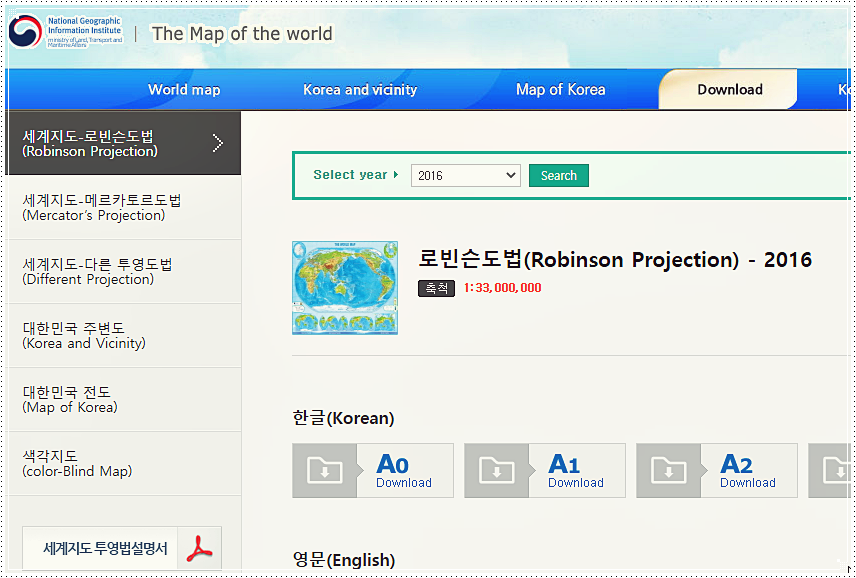Click the 축척 scale label badge
The width and height of the screenshot is (856, 578).
tap(436, 288)
